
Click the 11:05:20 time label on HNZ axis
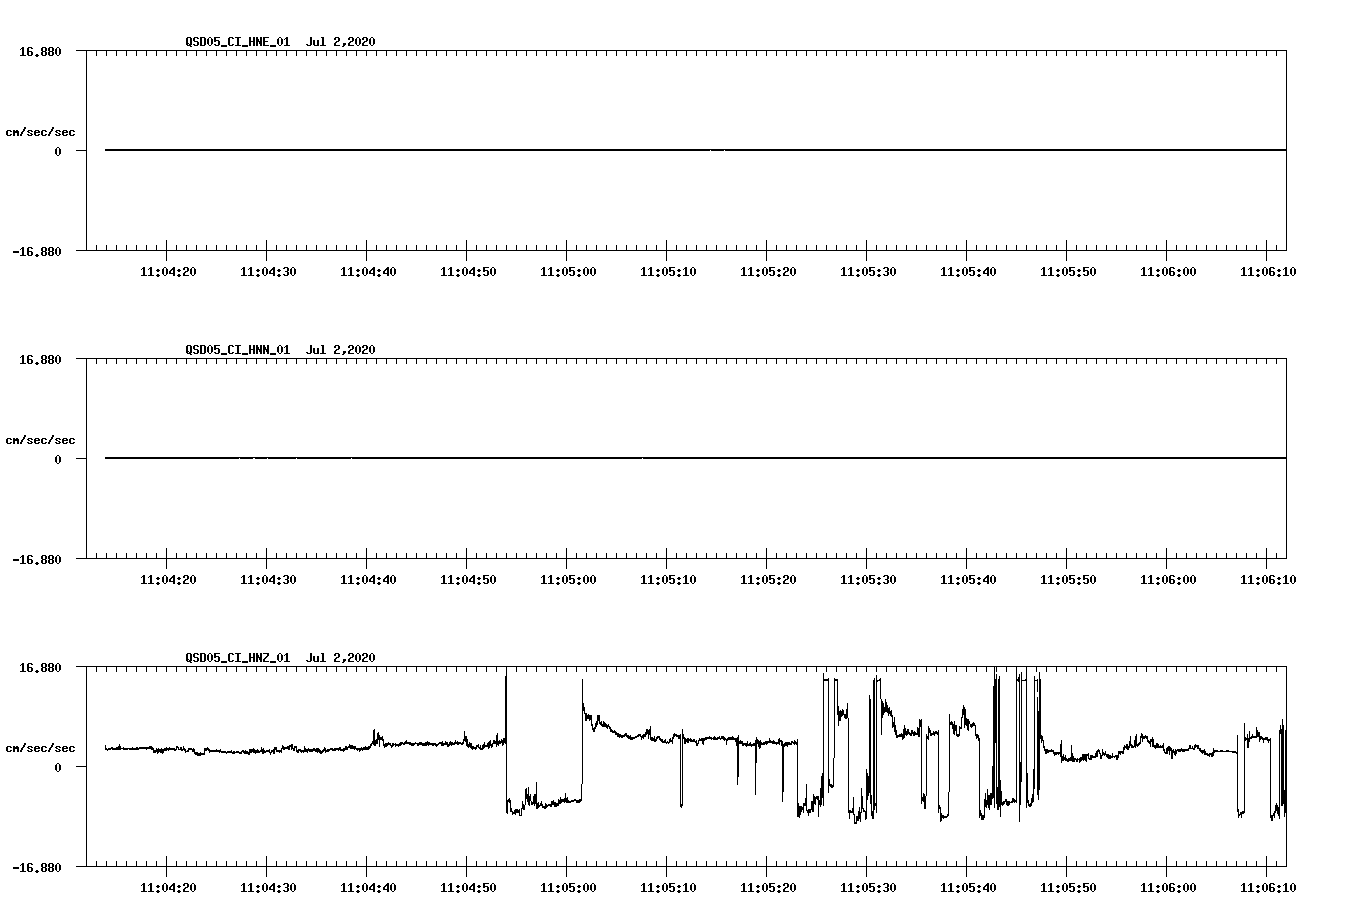(x=767, y=888)
